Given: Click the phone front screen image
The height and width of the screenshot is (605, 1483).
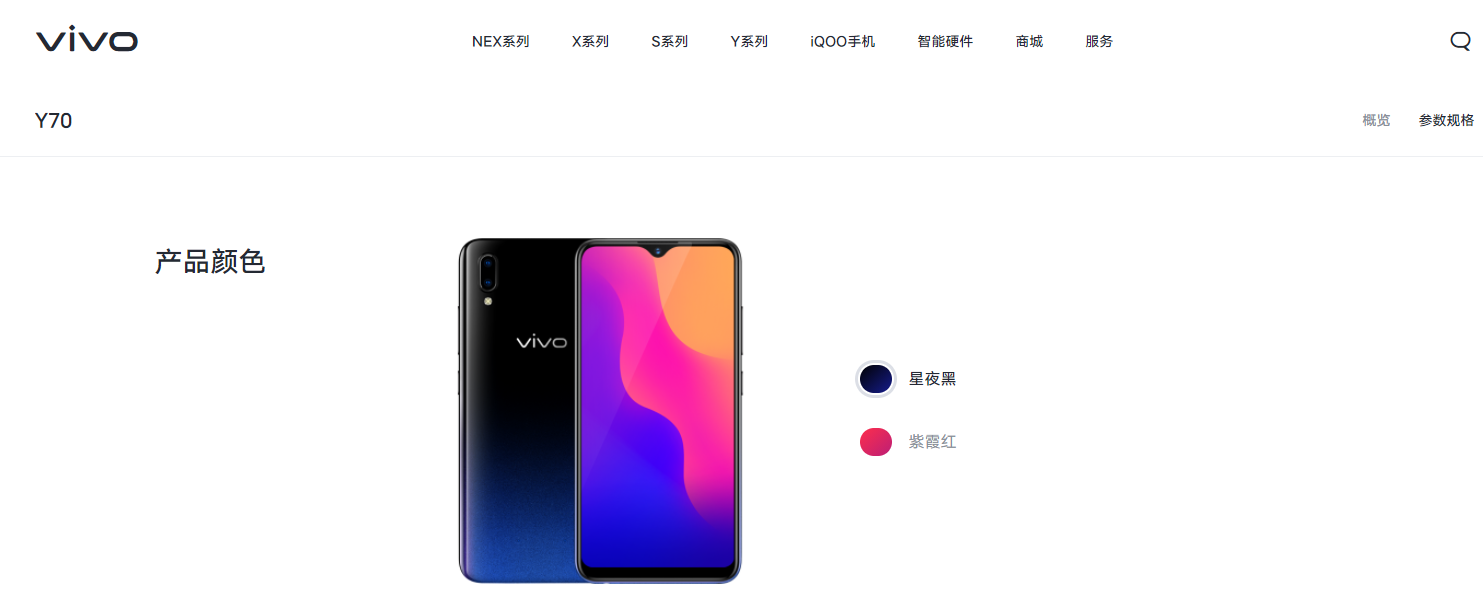Looking at the screenshot, I should (x=658, y=411).
